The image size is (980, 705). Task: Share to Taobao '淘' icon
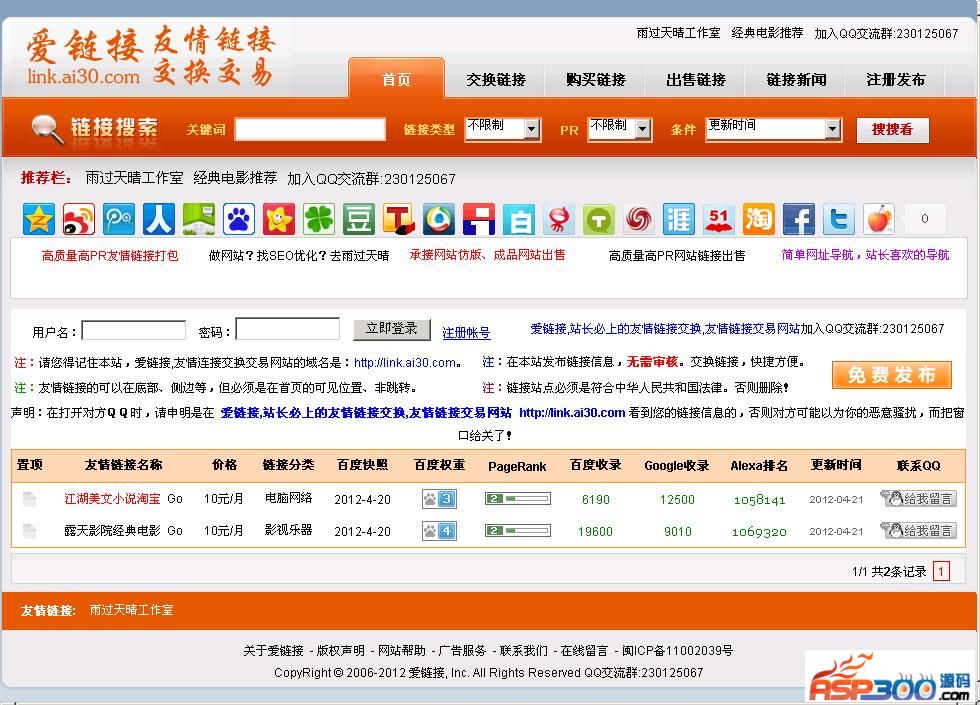pos(759,219)
